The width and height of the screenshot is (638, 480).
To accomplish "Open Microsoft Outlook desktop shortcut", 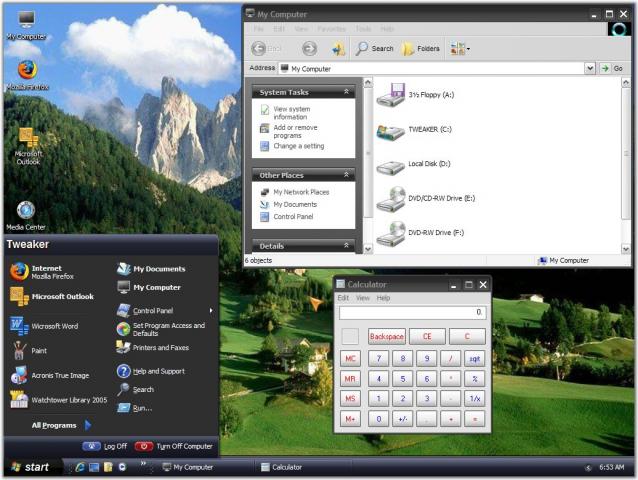I will [x=28, y=146].
